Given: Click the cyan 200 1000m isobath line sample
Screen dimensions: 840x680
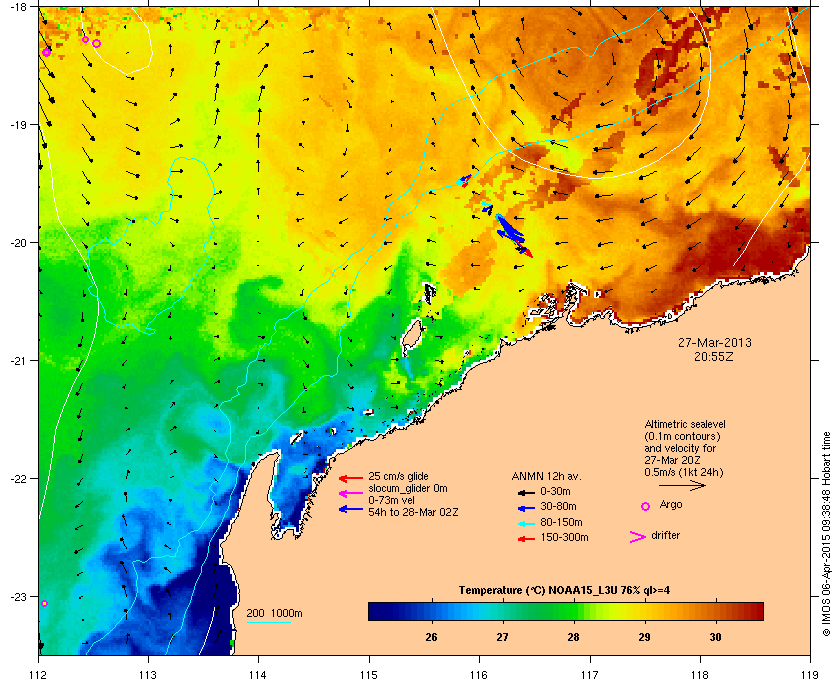Looking at the screenshot, I should tap(268, 622).
